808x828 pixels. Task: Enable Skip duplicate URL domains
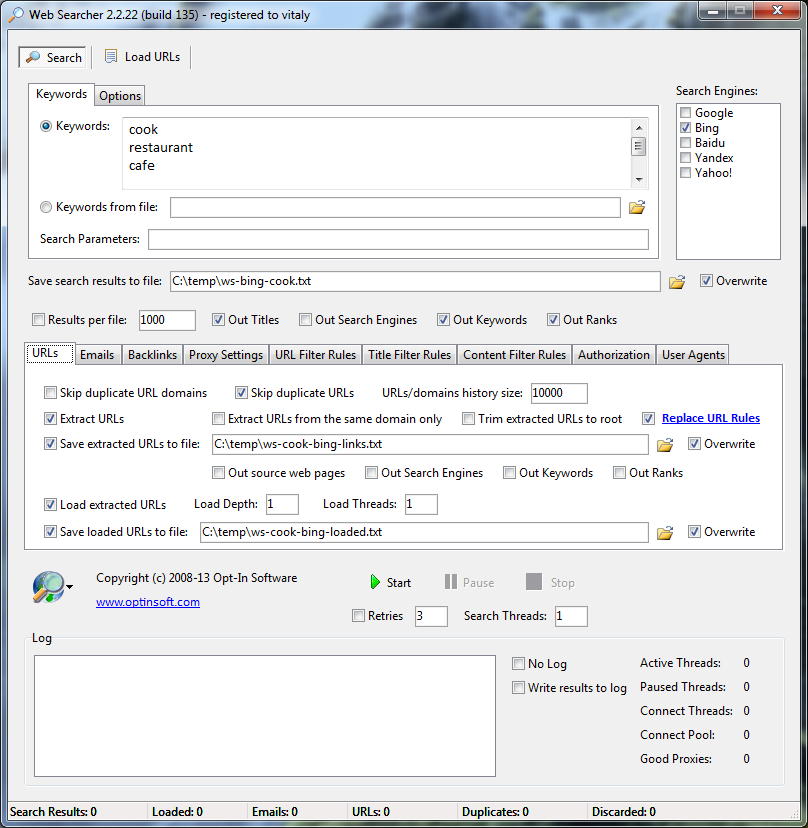(50, 392)
